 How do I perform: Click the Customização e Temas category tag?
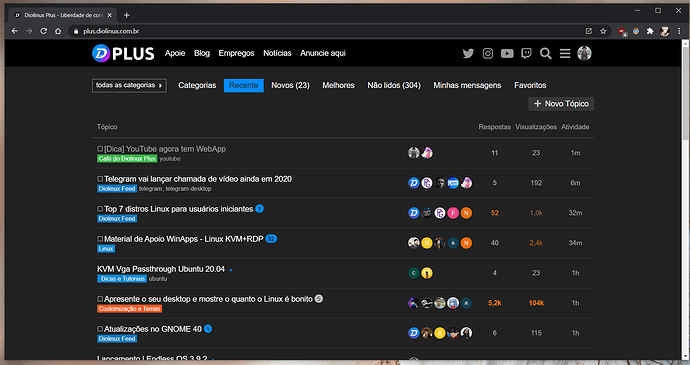129,309
